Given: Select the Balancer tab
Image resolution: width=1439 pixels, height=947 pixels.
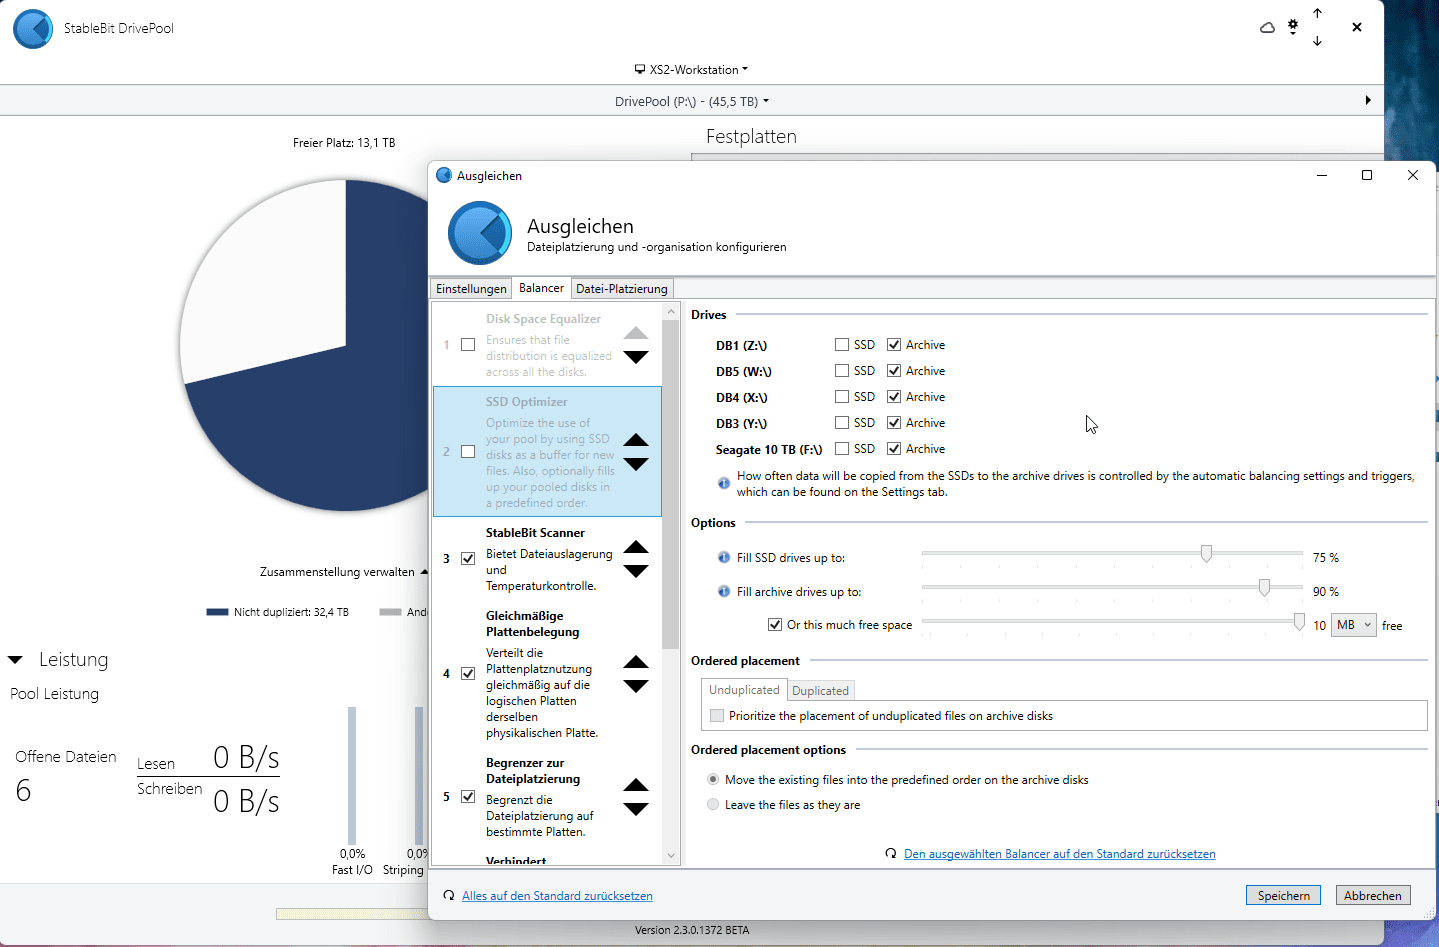Looking at the screenshot, I should click(x=541, y=287).
